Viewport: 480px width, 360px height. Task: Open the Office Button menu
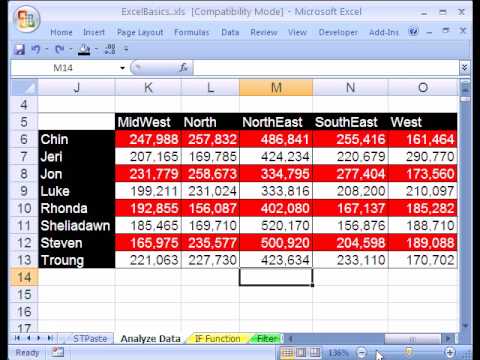tap(27, 19)
